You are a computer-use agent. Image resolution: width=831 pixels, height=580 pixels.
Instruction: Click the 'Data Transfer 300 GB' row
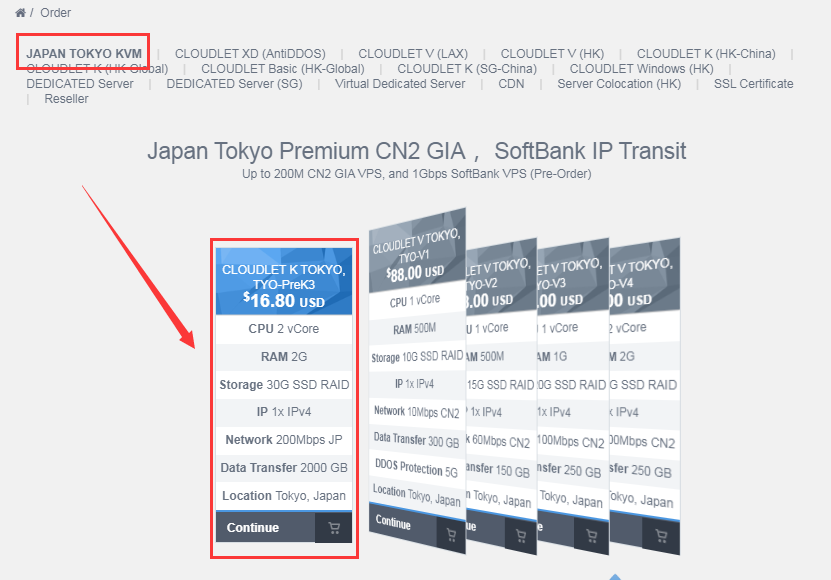(417, 439)
